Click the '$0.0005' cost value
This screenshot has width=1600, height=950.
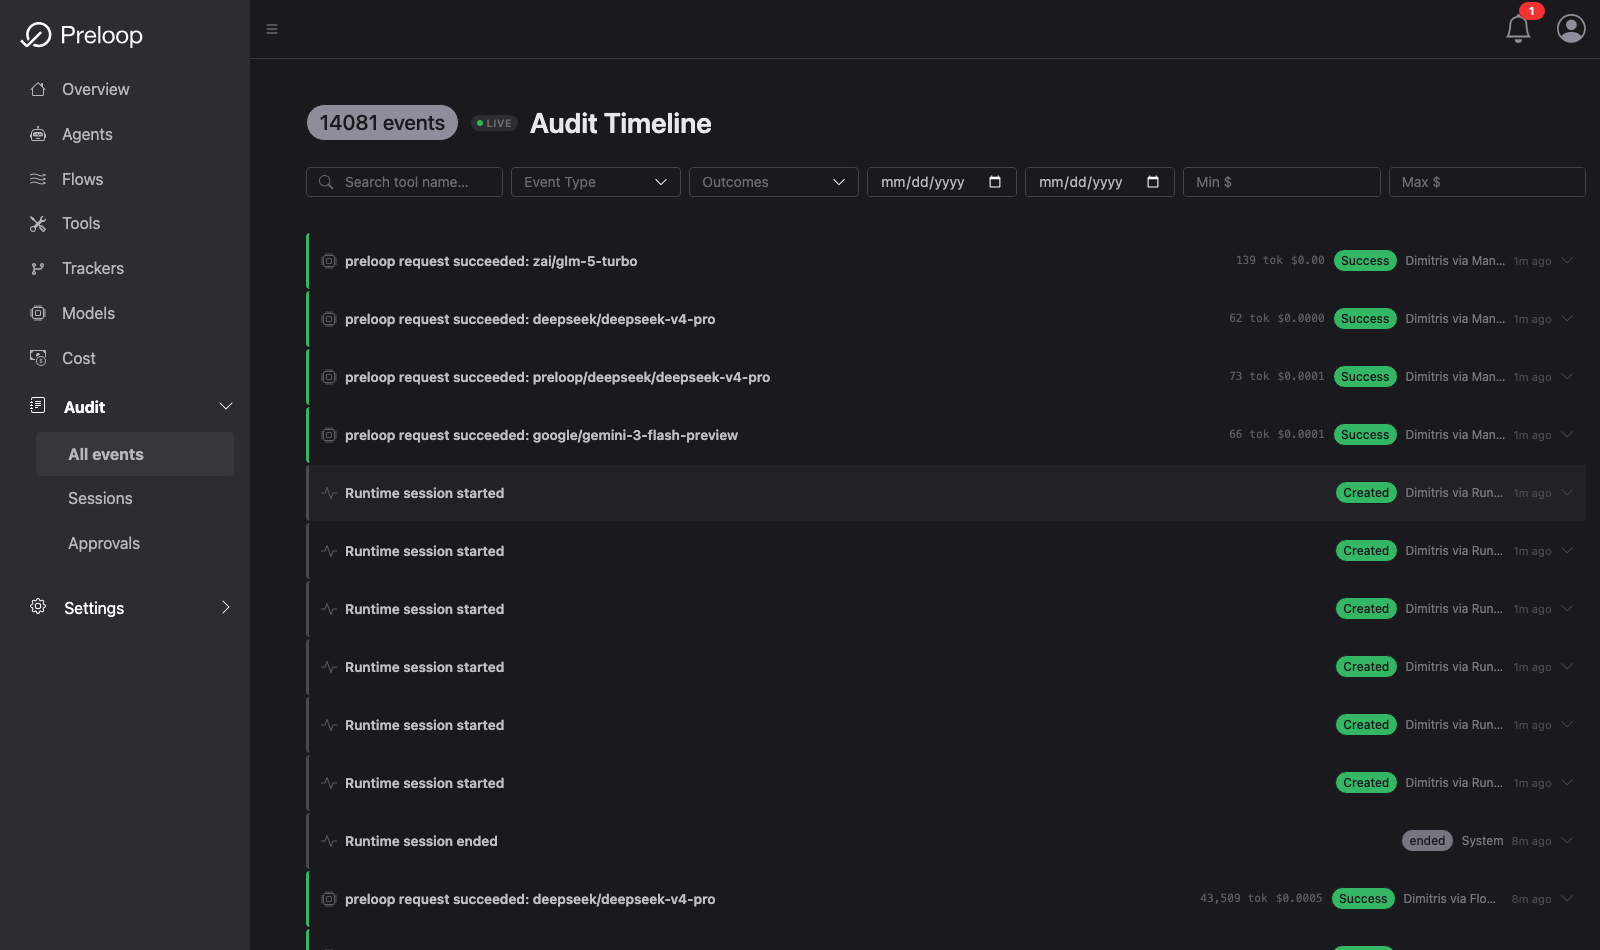tap(1299, 899)
